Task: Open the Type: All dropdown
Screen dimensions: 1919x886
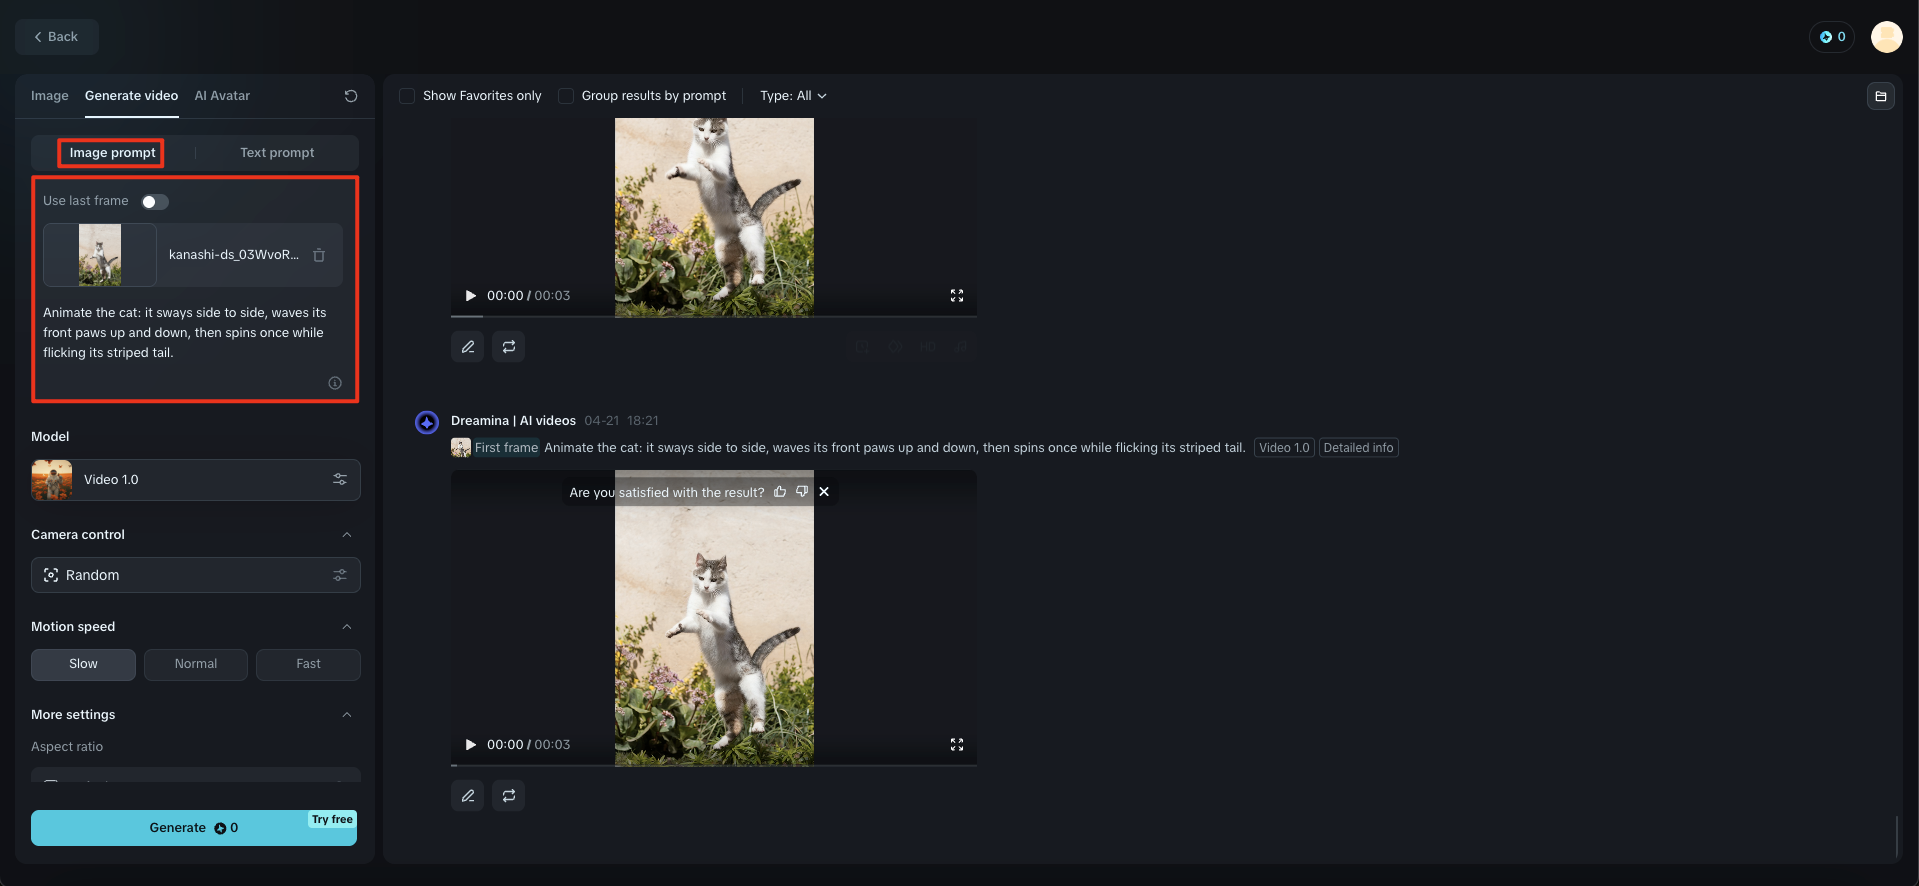Action: coord(793,96)
